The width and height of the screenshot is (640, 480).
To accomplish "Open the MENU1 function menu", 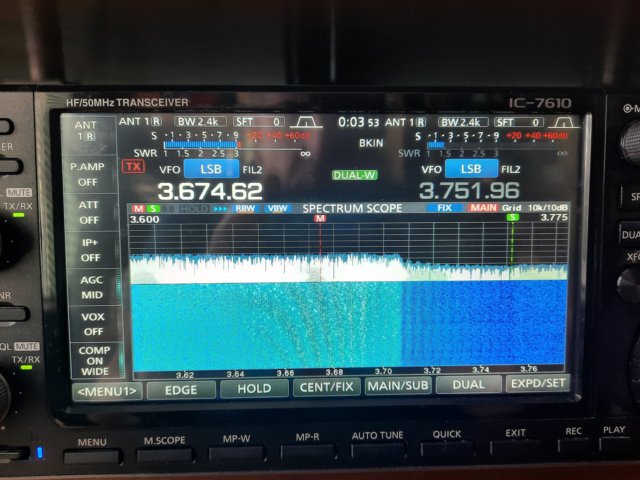I will (106, 389).
